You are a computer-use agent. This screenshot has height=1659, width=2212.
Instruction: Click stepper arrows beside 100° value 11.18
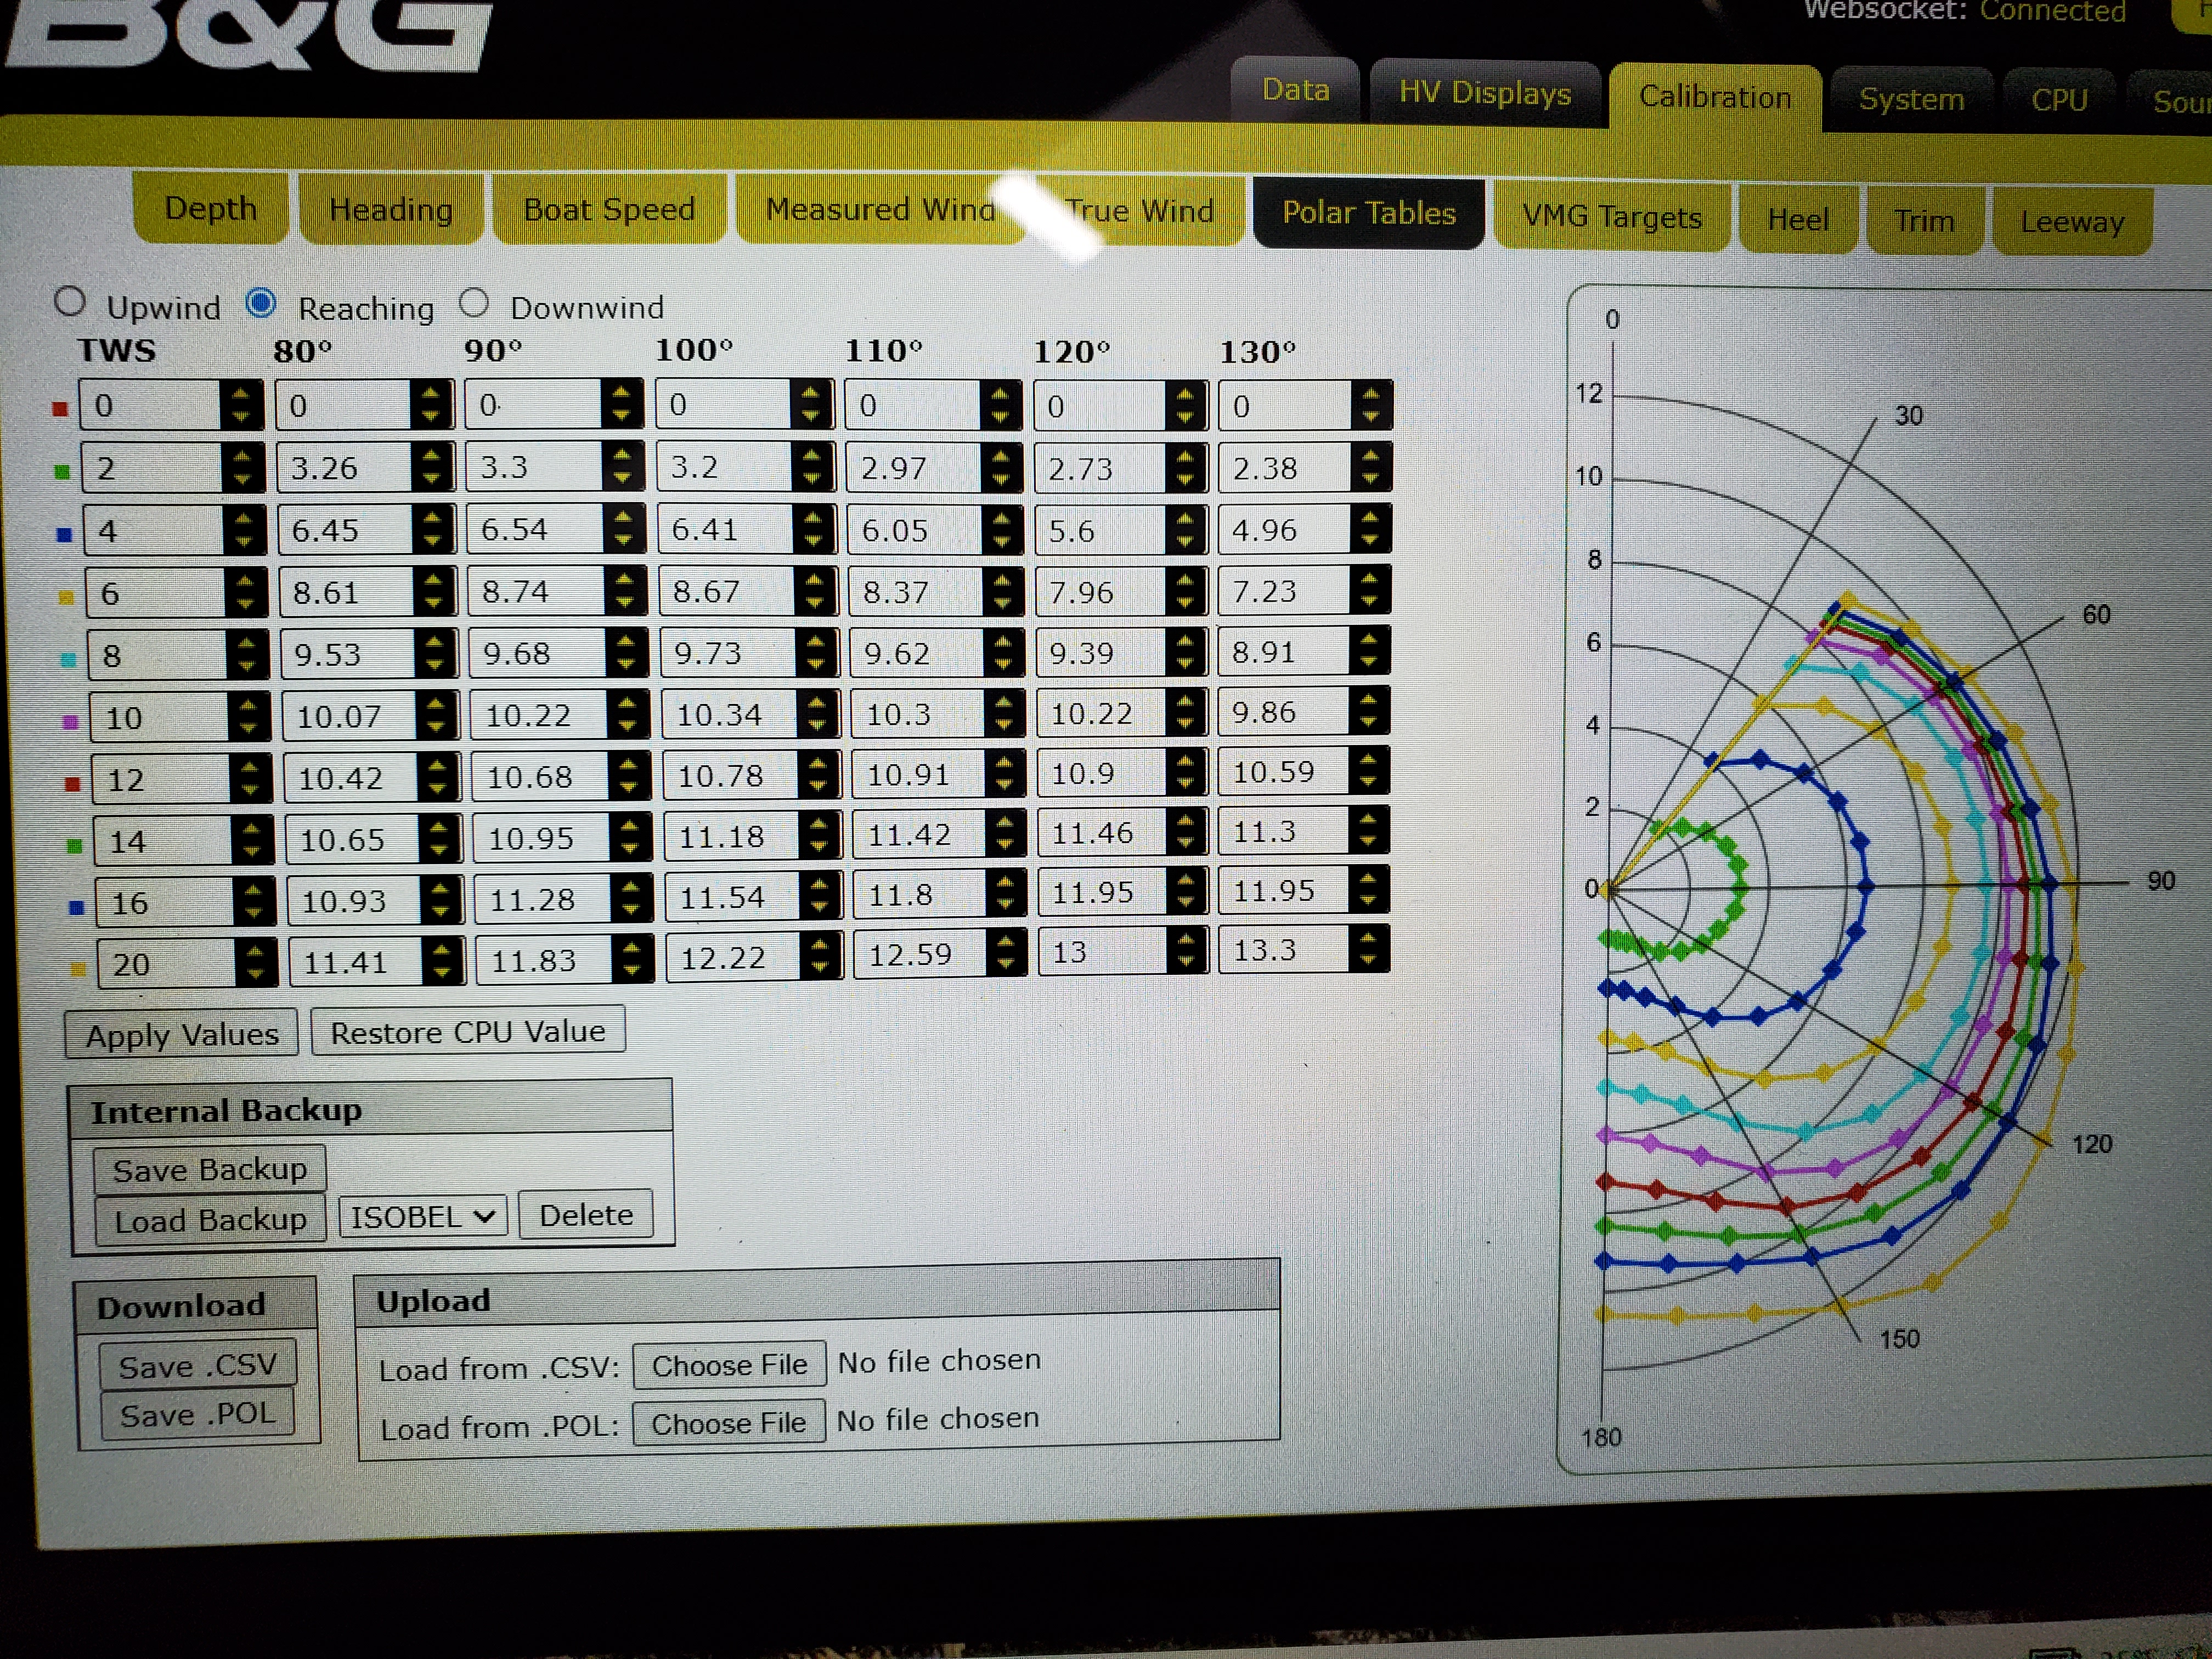click(819, 835)
